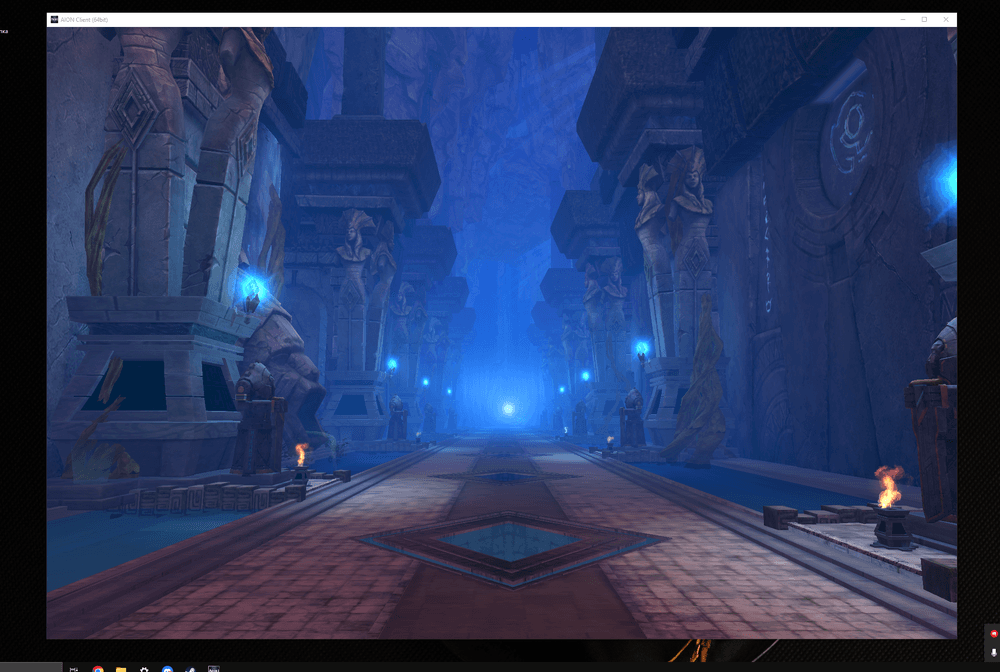Click the white device icon in tray popup
Image resolution: width=1000 pixels, height=672 pixels.
coord(993,652)
